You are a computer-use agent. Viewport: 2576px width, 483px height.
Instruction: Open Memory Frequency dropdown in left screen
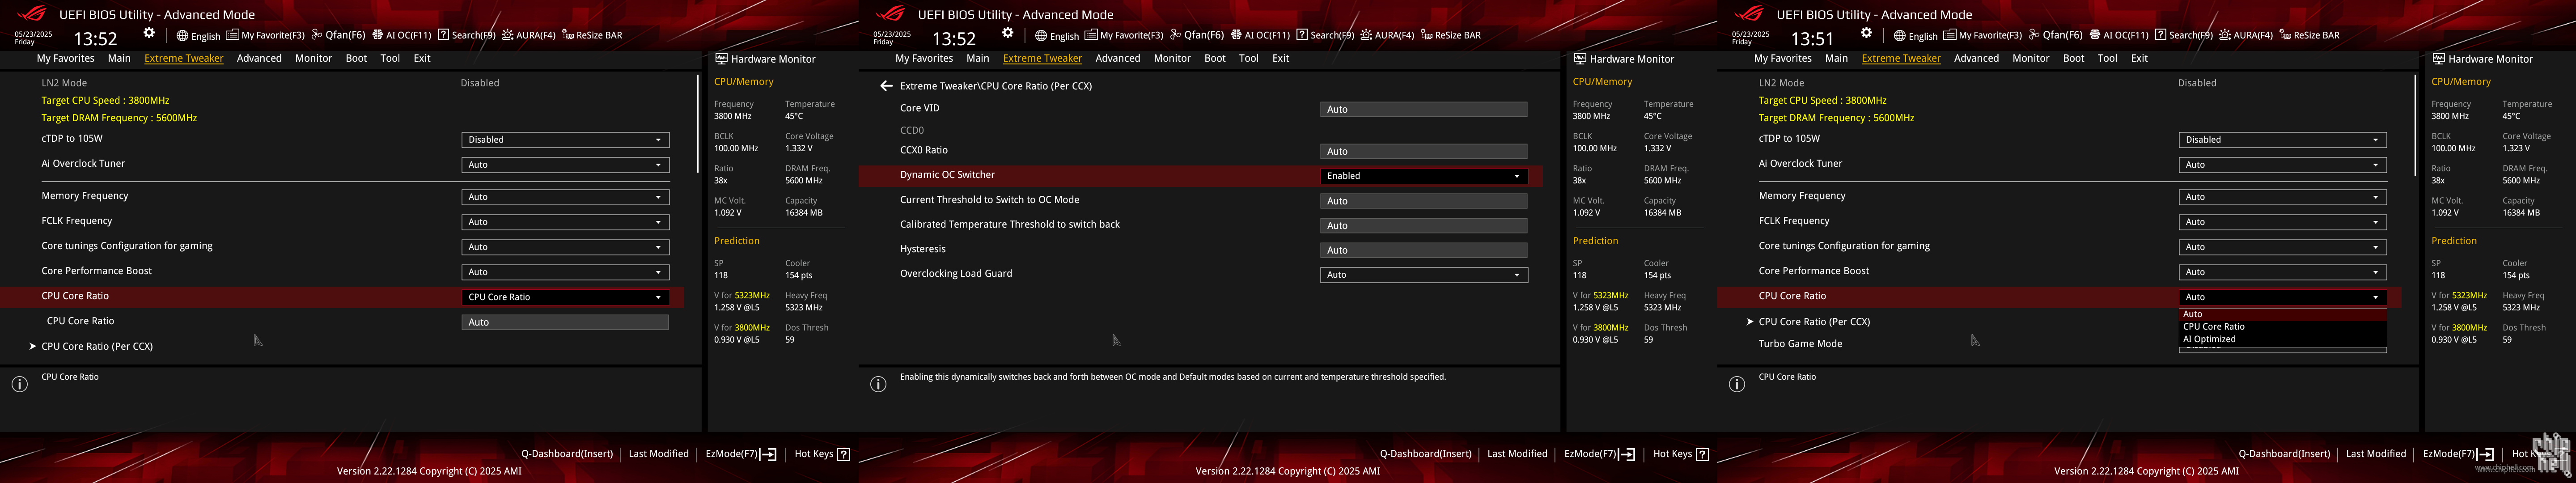565,197
